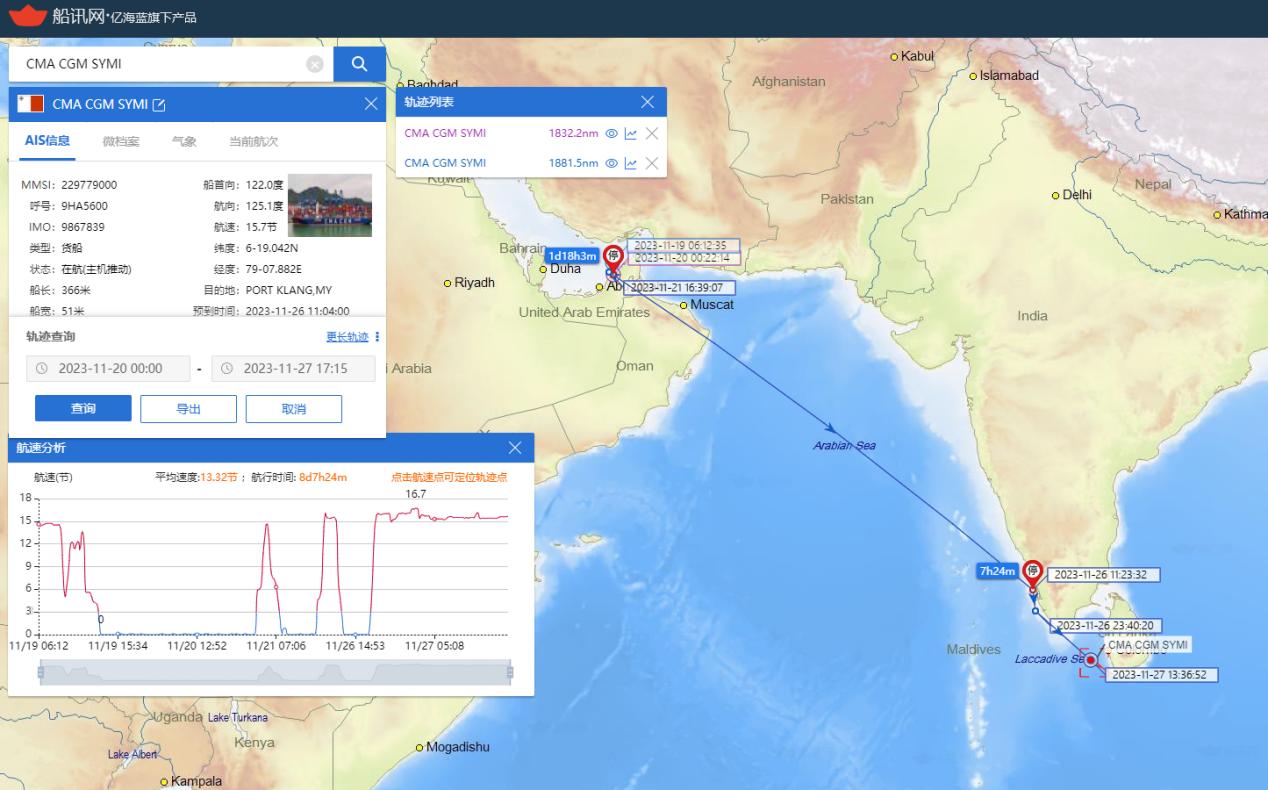
Task: Click the left handle of chart range slider
Action: point(40,673)
